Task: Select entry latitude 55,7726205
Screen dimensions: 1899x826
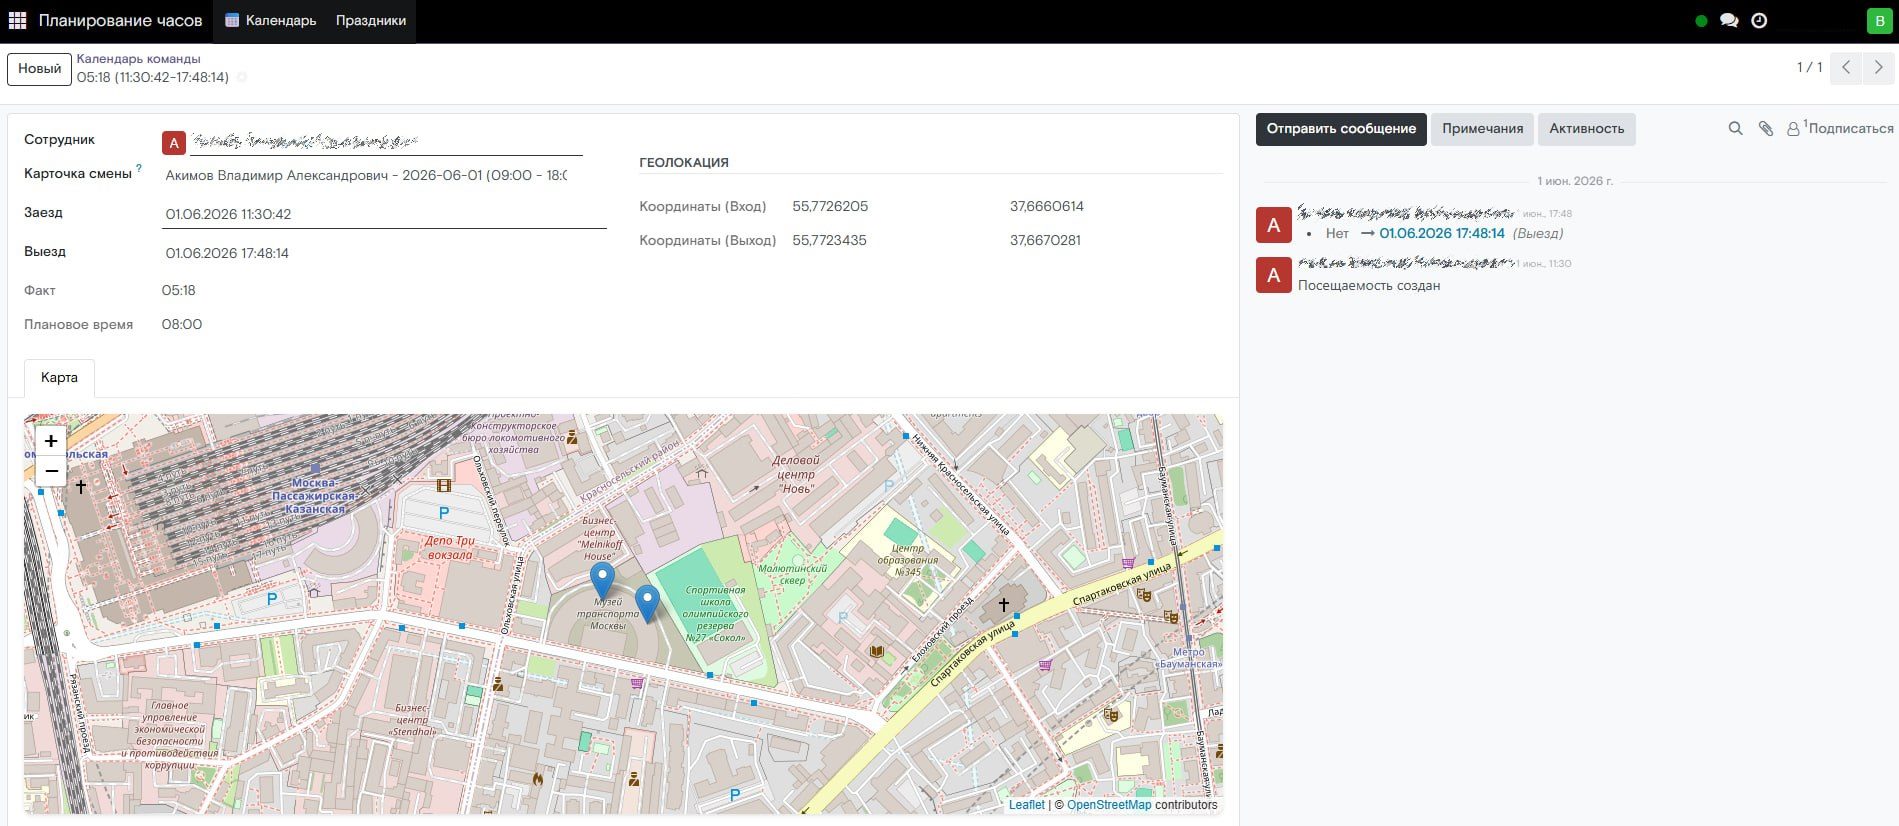Action: tap(830, 207)
